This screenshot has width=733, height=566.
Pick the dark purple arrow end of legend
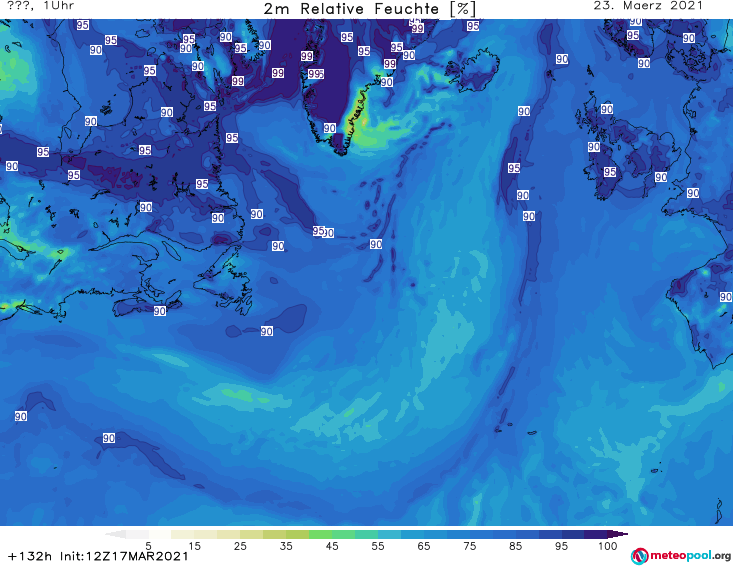[x=620, y=534]
